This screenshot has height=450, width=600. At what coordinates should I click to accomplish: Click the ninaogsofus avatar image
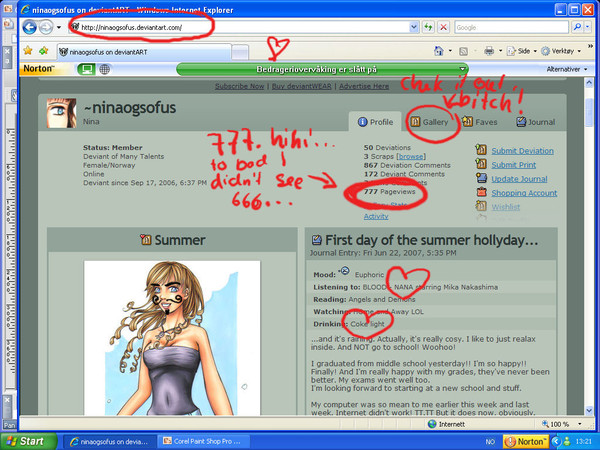[x=62, y=113]
